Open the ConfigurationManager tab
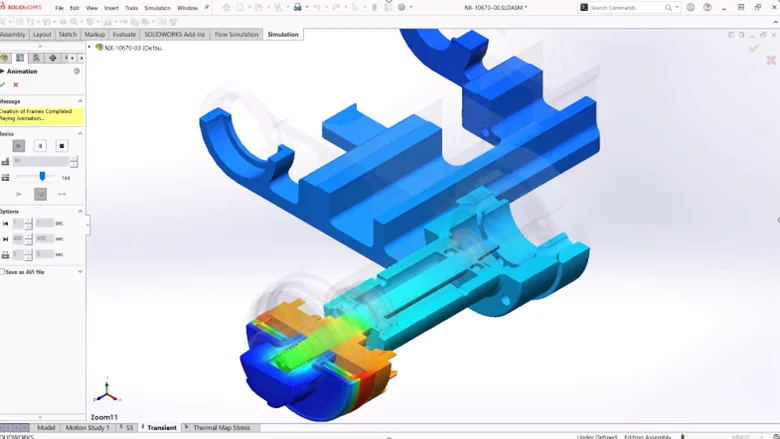Screen dimensions: 780x439 (x=36, y=58)
